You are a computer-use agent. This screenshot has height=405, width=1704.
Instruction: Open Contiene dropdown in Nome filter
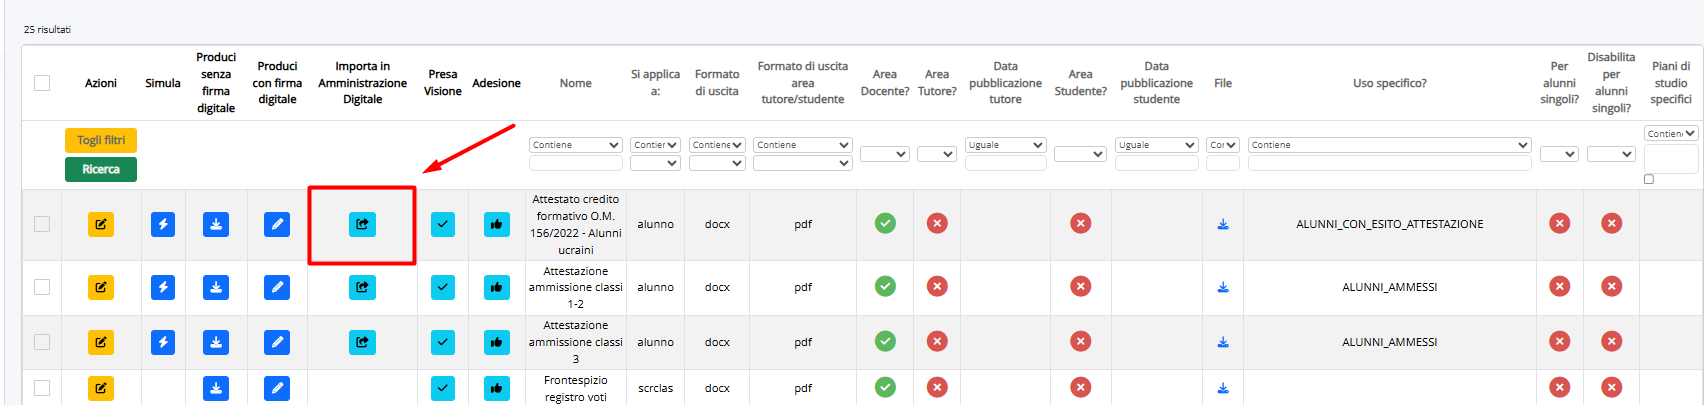coord(576,145)
